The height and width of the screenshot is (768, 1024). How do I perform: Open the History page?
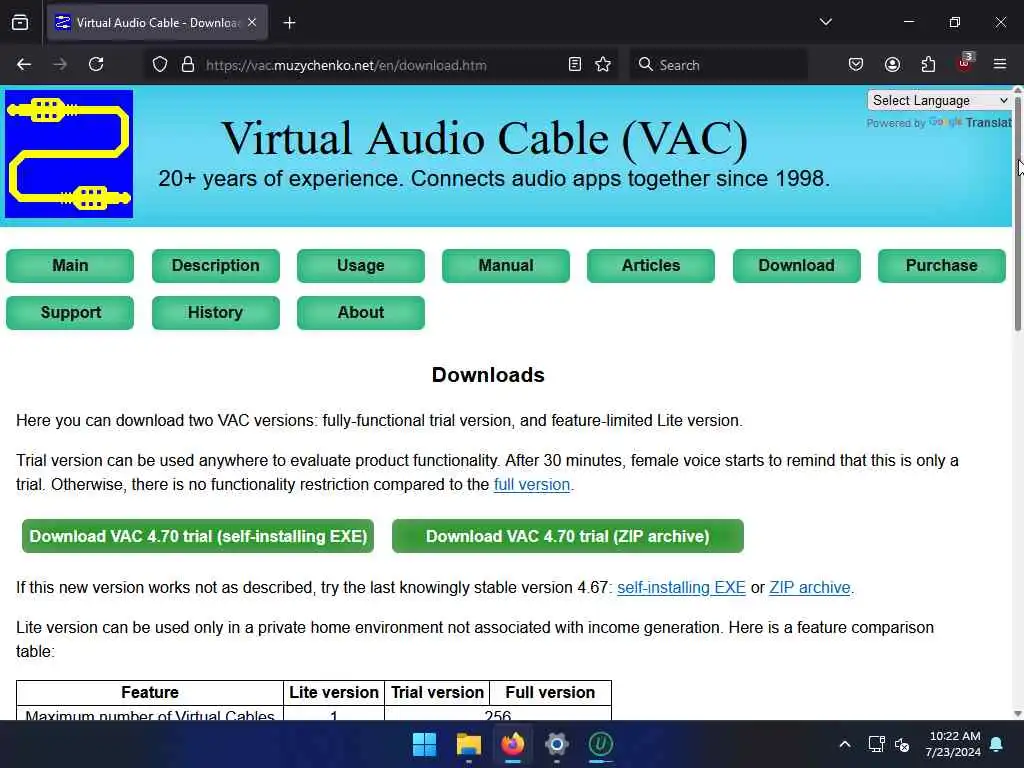pos(216,313)
